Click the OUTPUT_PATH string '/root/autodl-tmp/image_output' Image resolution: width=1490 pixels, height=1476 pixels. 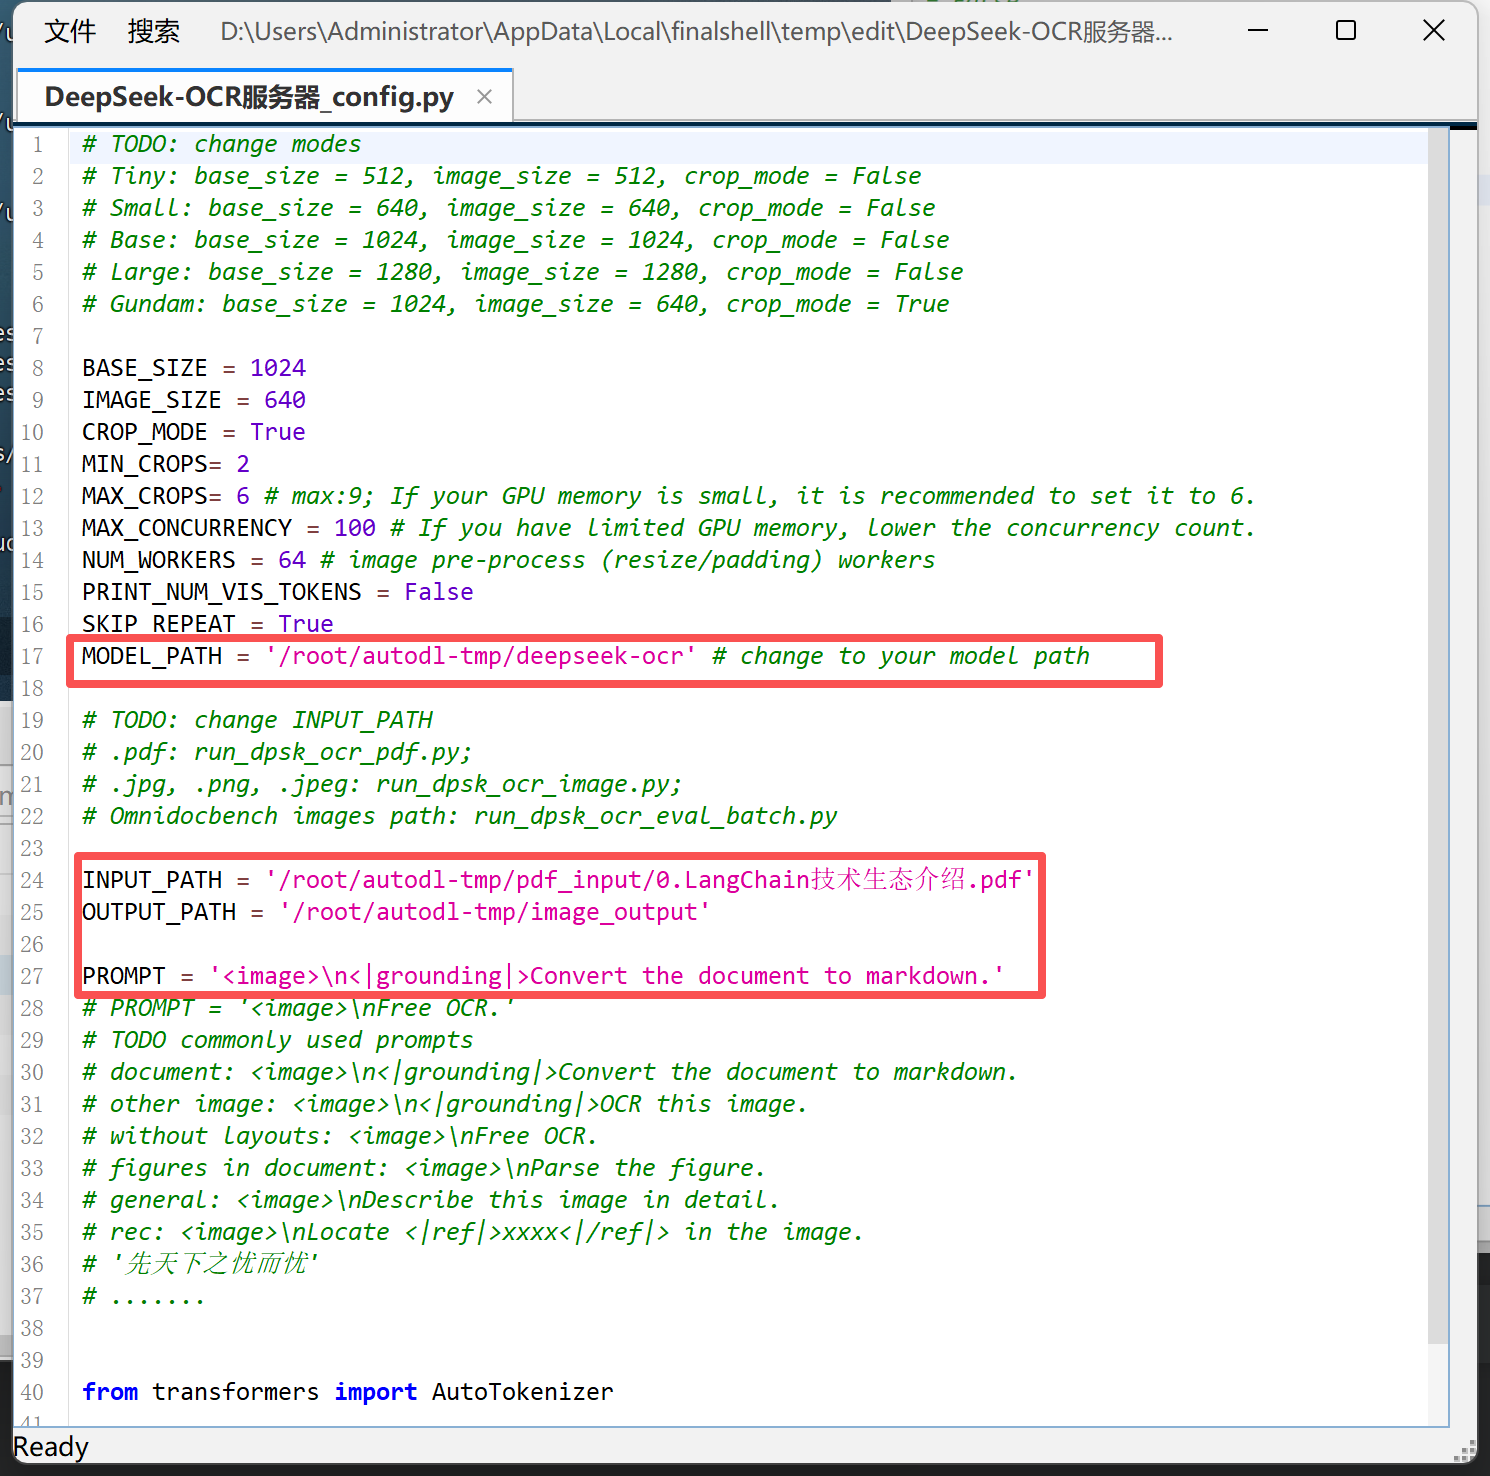point(494,912)
